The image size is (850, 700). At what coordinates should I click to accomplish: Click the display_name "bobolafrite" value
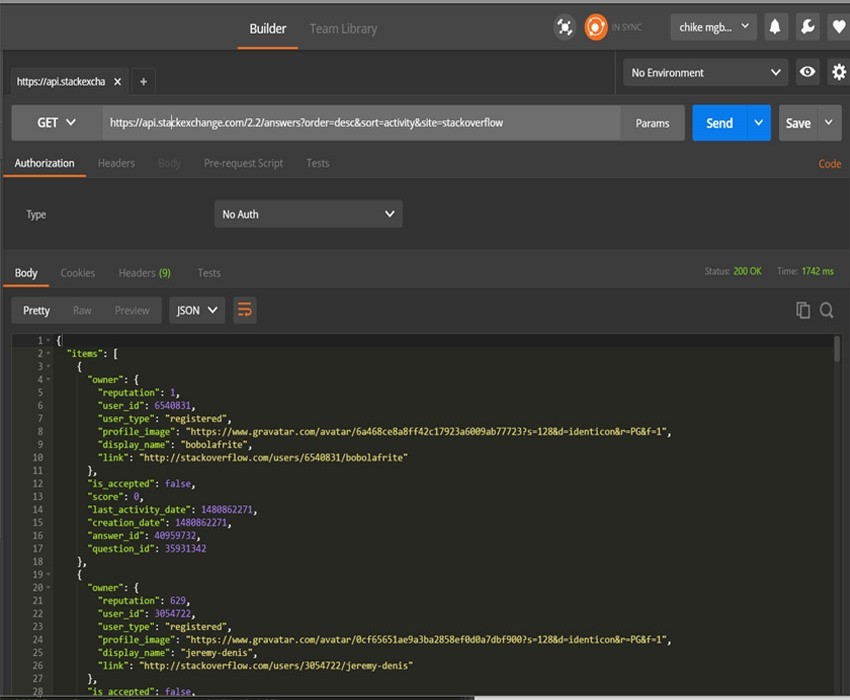[214, 445]
